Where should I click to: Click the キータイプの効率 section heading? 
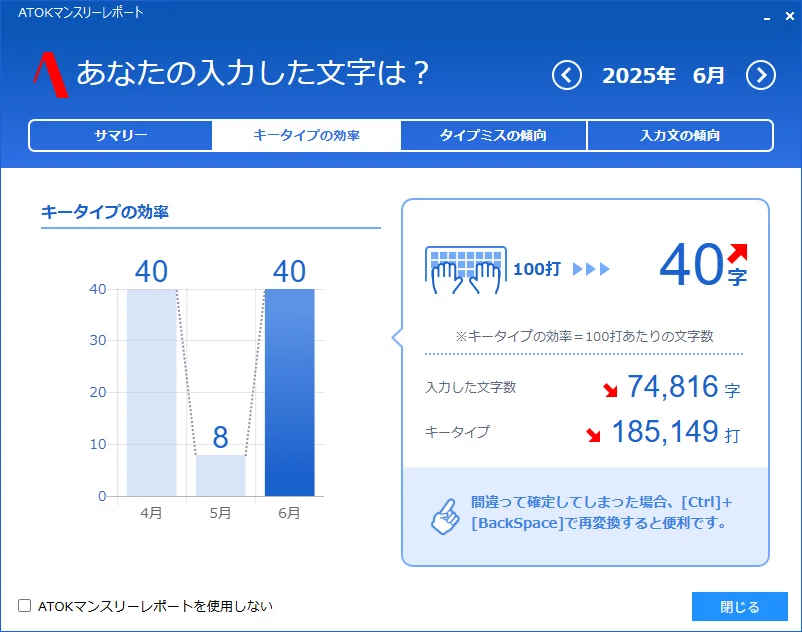click(x=105, y=212)
